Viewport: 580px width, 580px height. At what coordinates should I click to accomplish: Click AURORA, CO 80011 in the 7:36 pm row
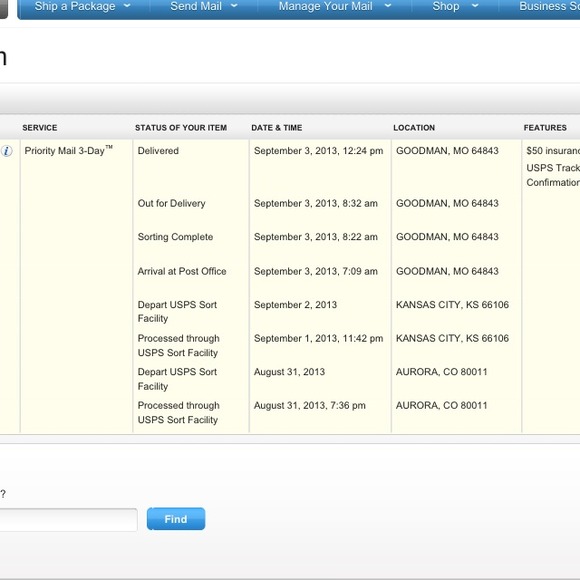click(x=442, y=405)
